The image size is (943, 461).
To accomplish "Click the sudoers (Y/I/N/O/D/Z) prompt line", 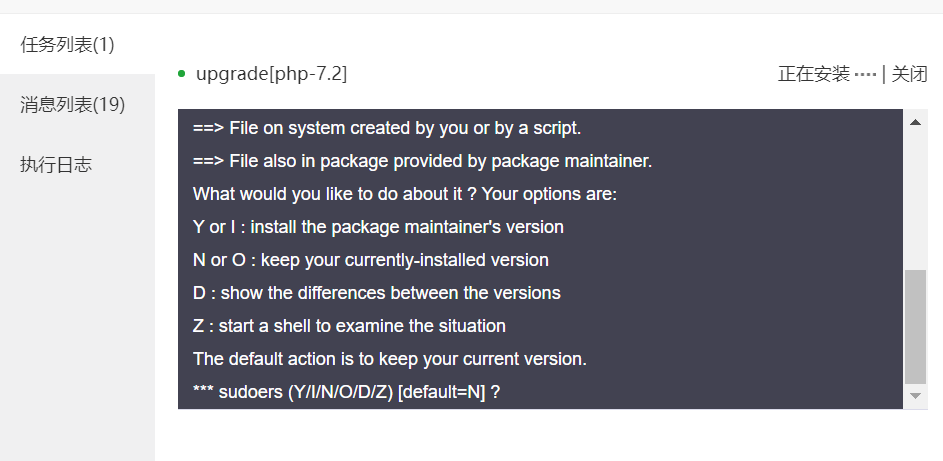I will pyautogui.click(x=346, y=392).
